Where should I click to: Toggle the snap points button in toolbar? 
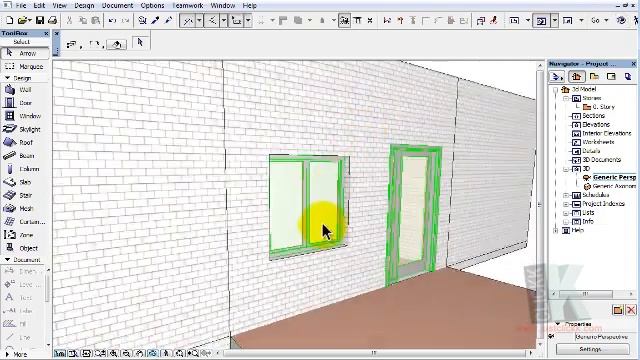pos(212,20)
